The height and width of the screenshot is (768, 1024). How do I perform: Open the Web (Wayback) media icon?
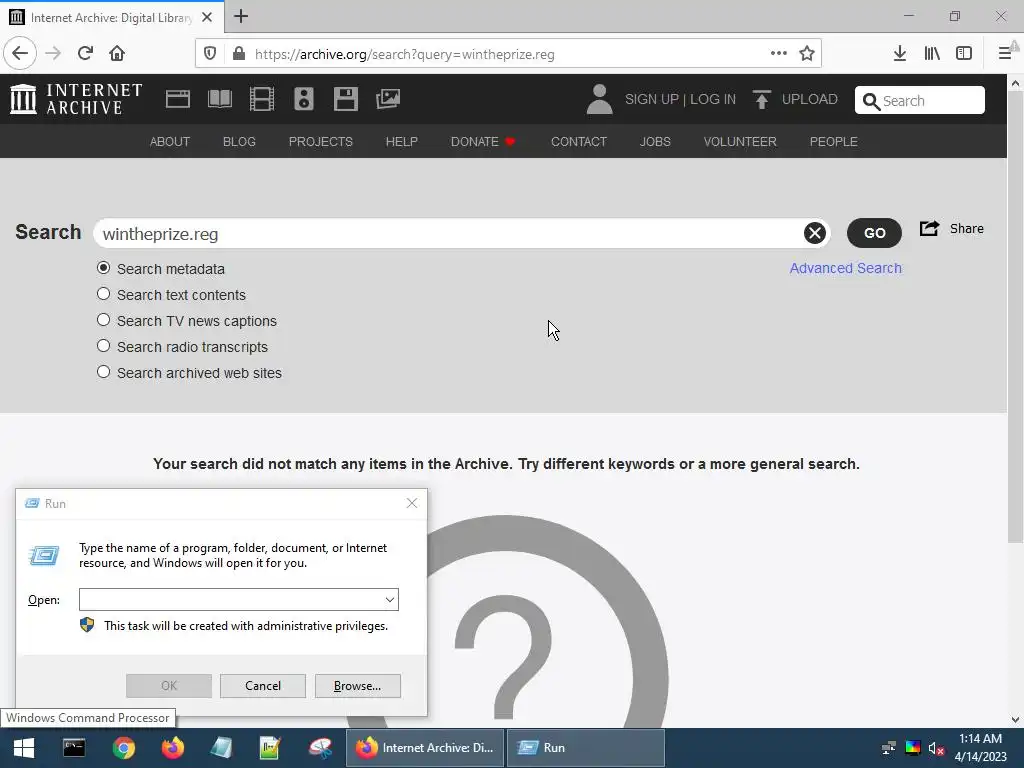click(x=178, y=99)
